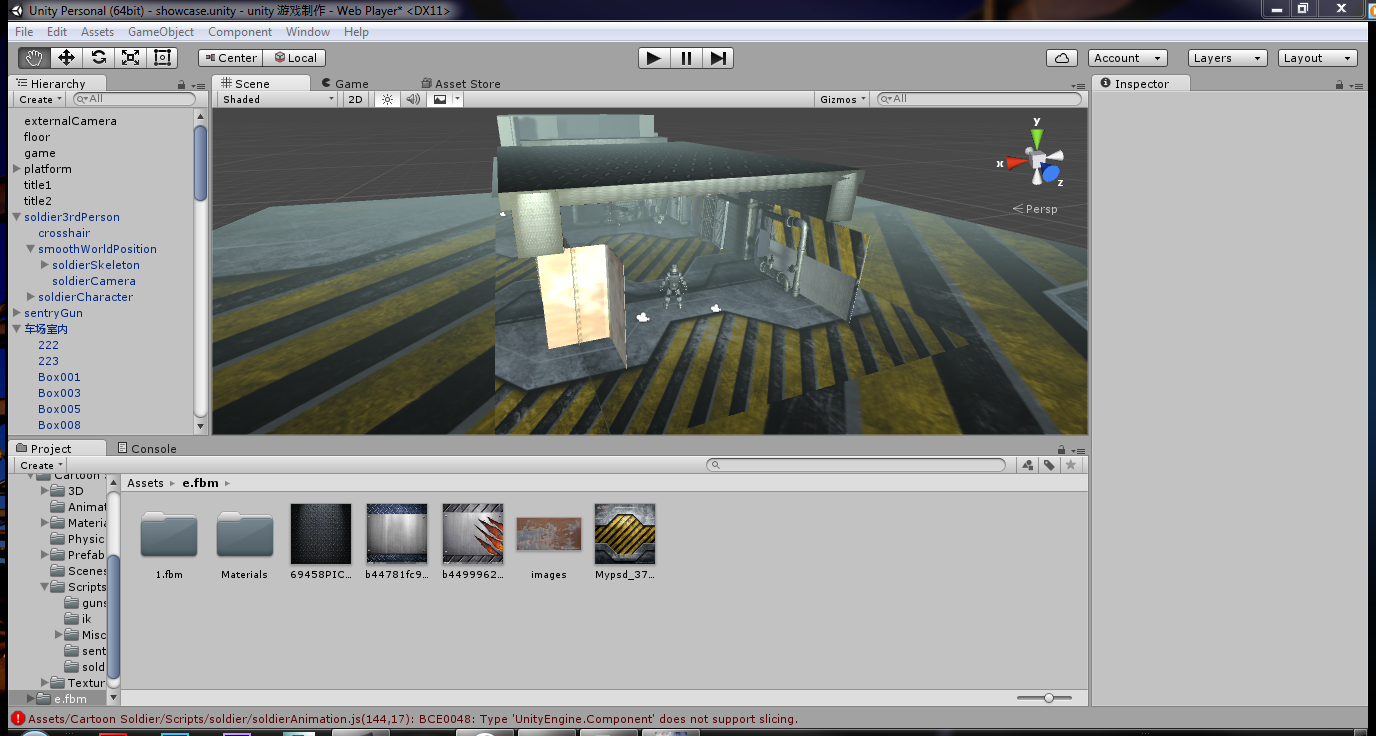1376x736 pixels.
Task: Expand the platform object in Hierarchy
Action: point(17,169)
